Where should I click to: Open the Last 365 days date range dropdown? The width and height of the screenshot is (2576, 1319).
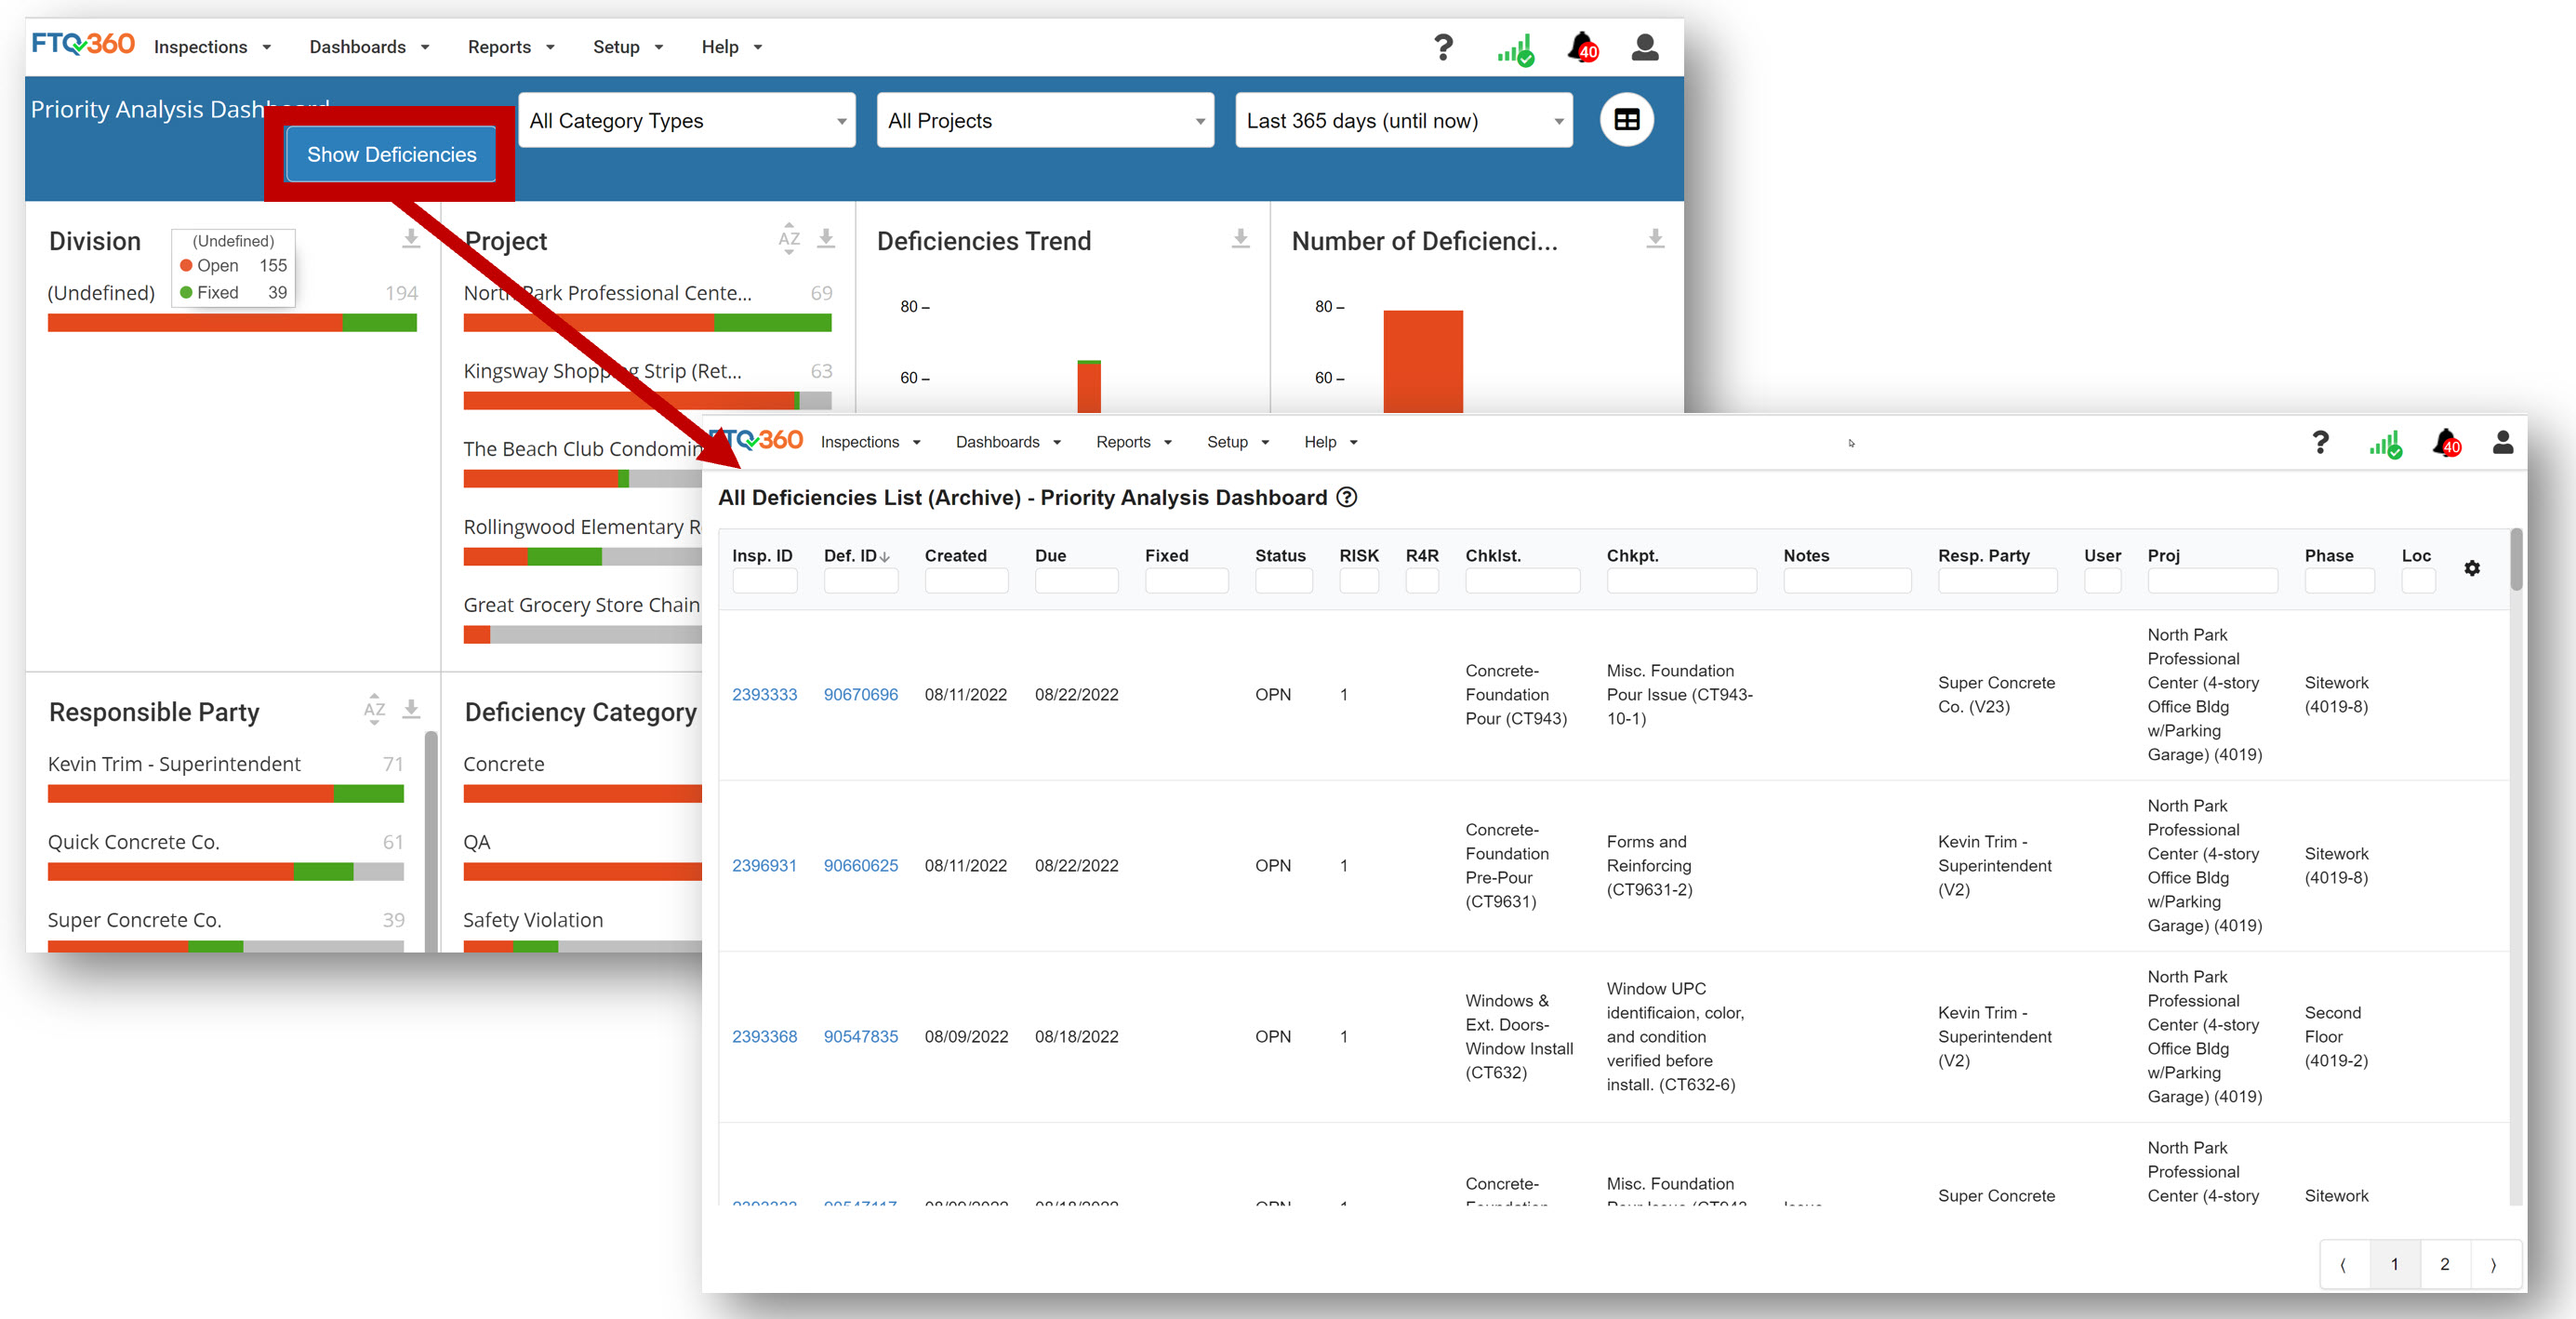click(x=1404, y=120)
